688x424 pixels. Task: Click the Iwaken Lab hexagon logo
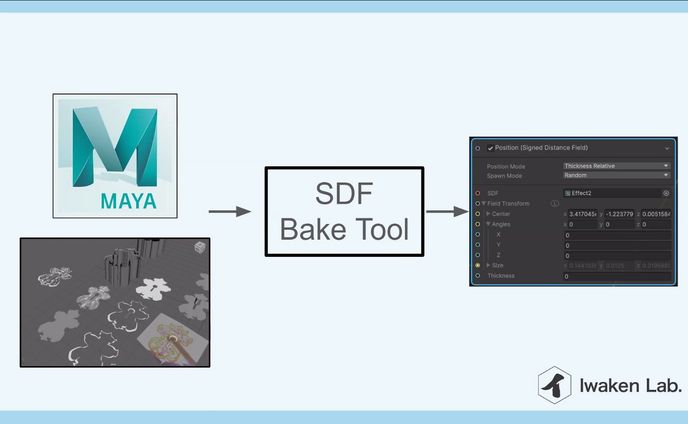point(555,385)
